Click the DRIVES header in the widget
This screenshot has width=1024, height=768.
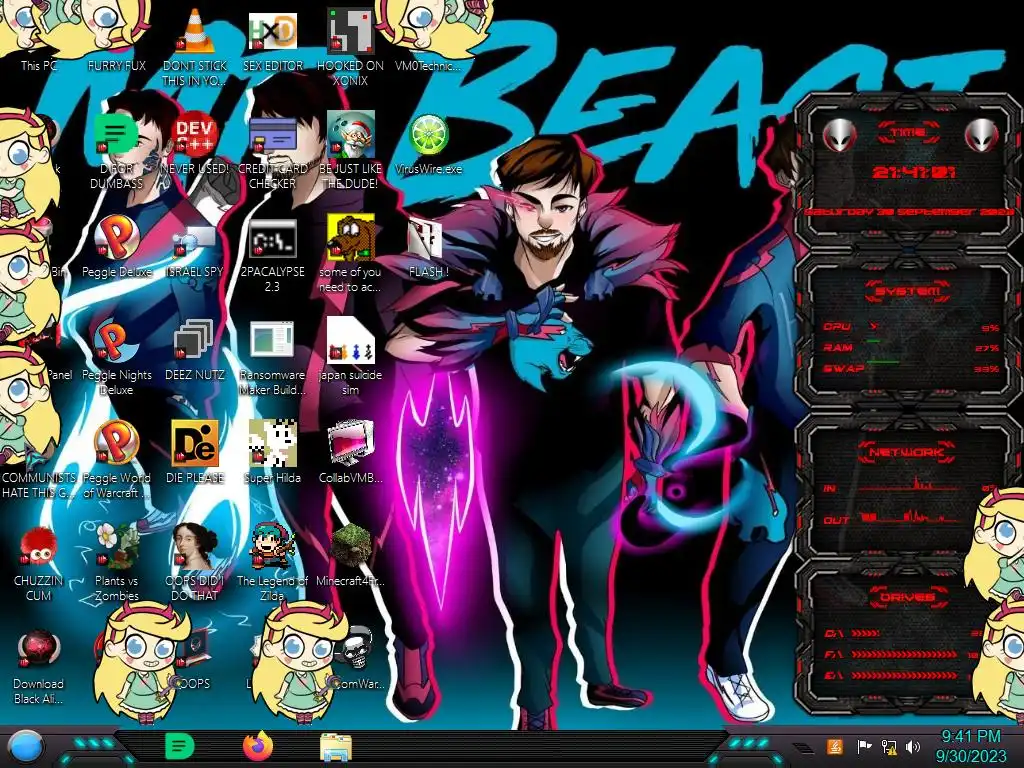pos(908,597)
